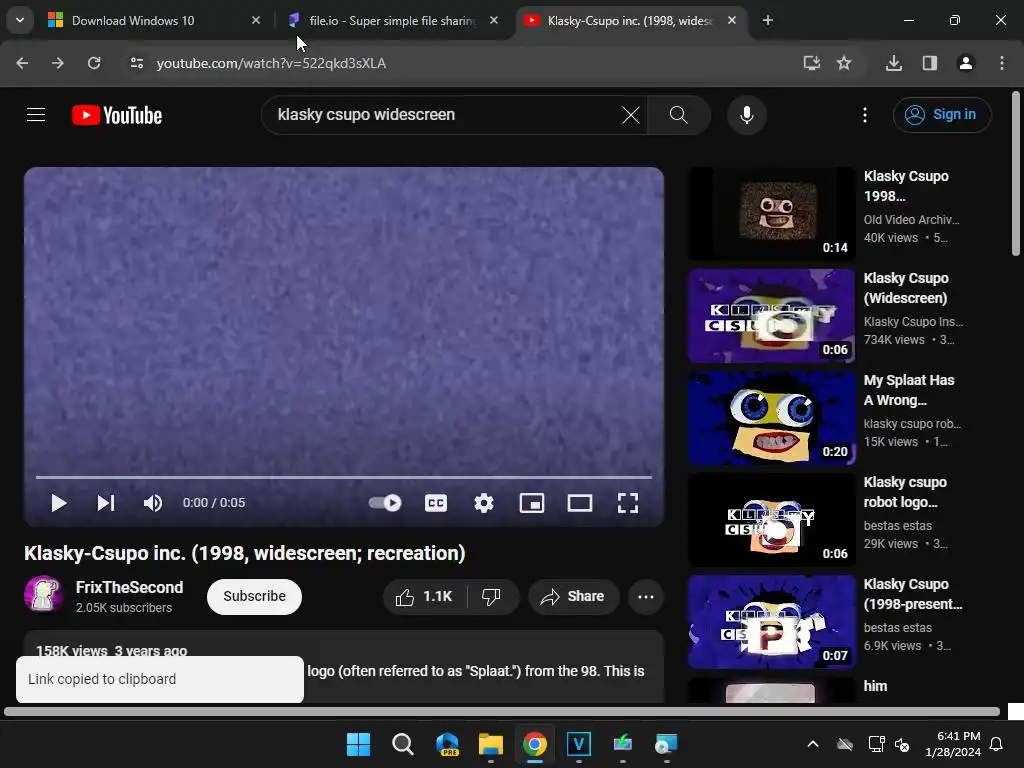Screen dimensions: 1024x768
Task: Go back in browser
Action: (22, 63)
